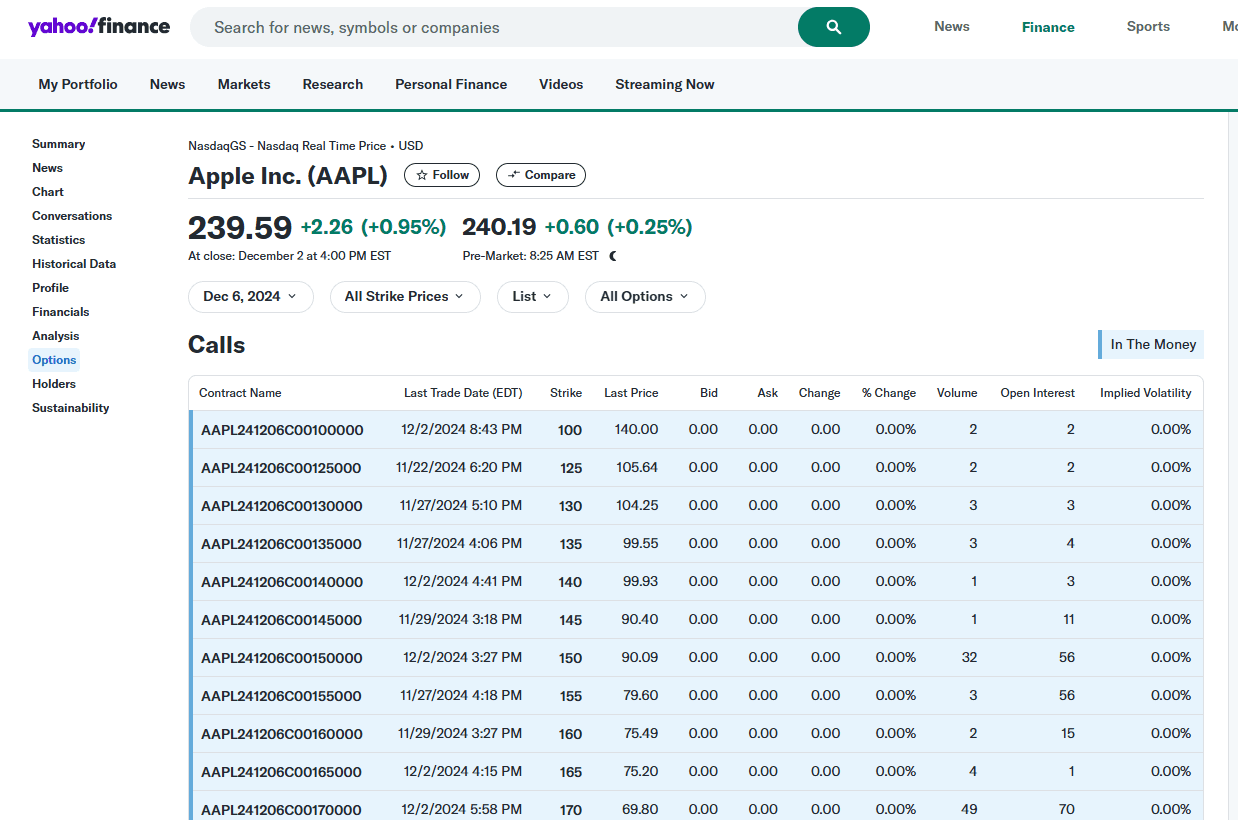The width and height of the screenshot is (1238, 820).
Task: Open contract AAPL241206C00150000
Action: (x=282, y=658)
